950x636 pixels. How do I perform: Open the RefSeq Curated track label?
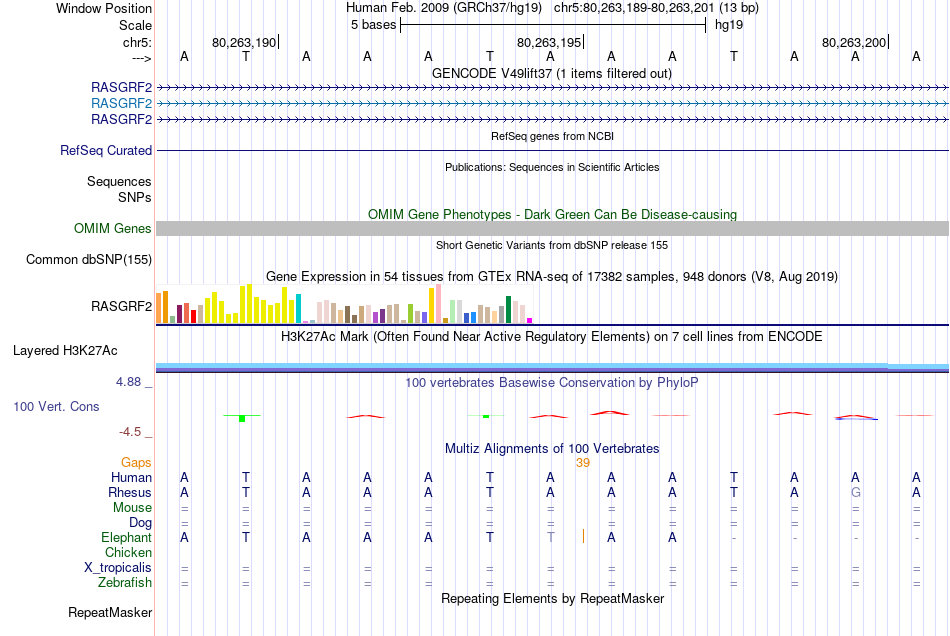coord(105,150)
